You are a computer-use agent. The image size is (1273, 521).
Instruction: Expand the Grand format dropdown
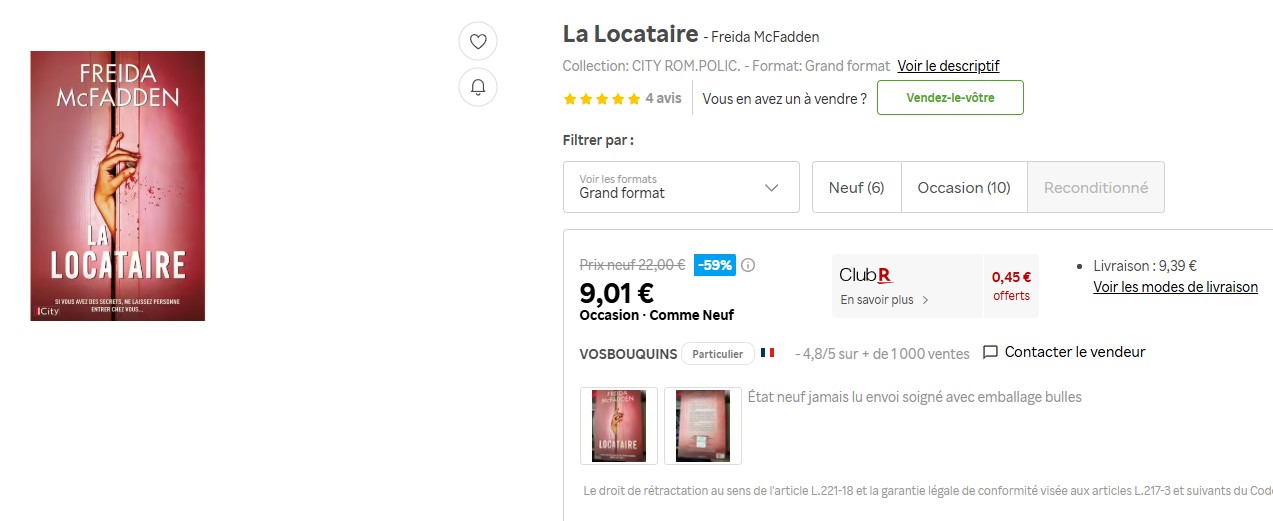tap(681, 187)
